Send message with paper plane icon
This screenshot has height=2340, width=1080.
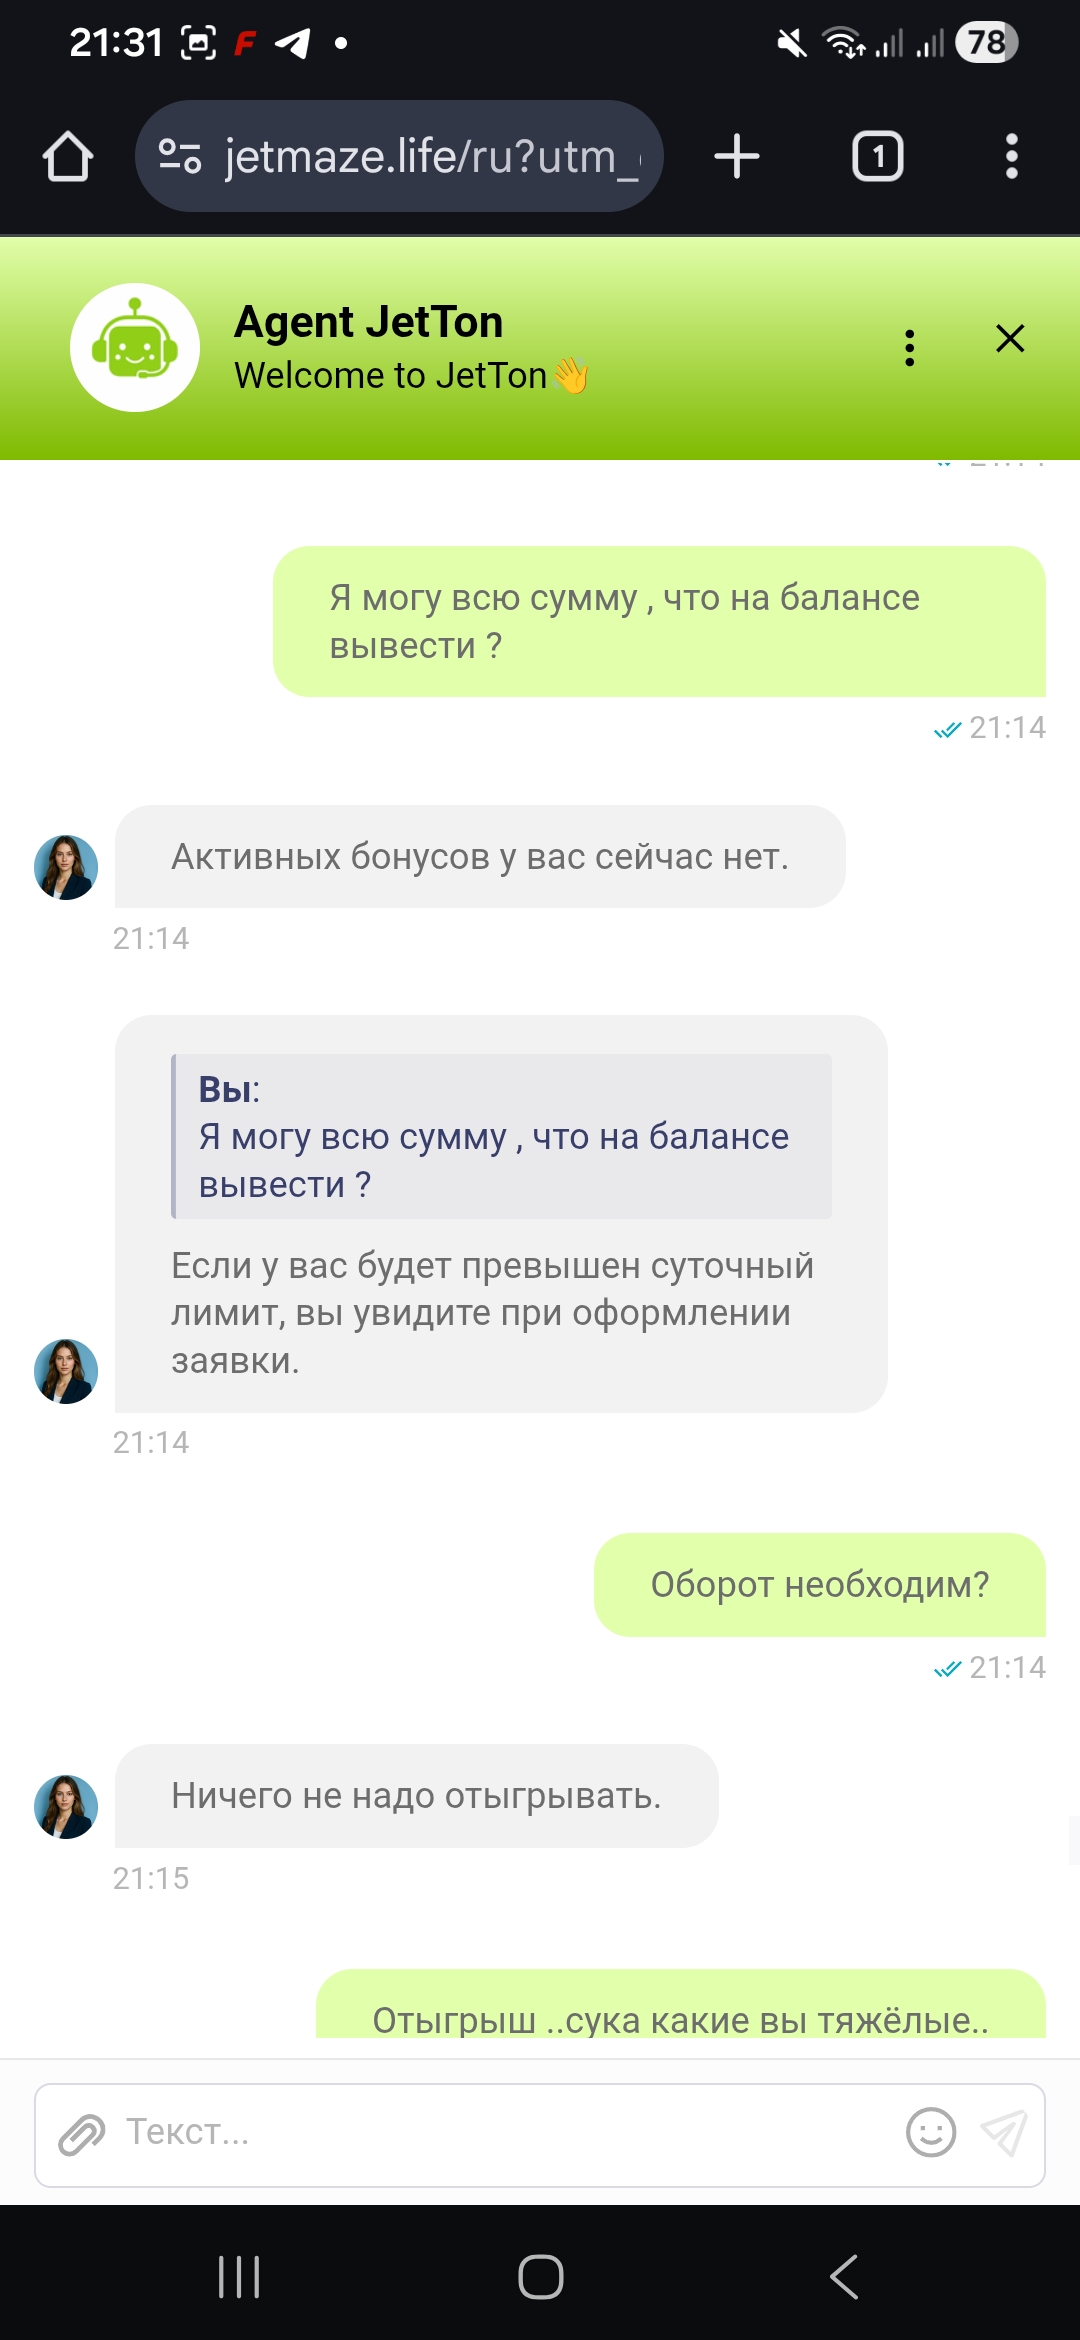(1004, 2132)
